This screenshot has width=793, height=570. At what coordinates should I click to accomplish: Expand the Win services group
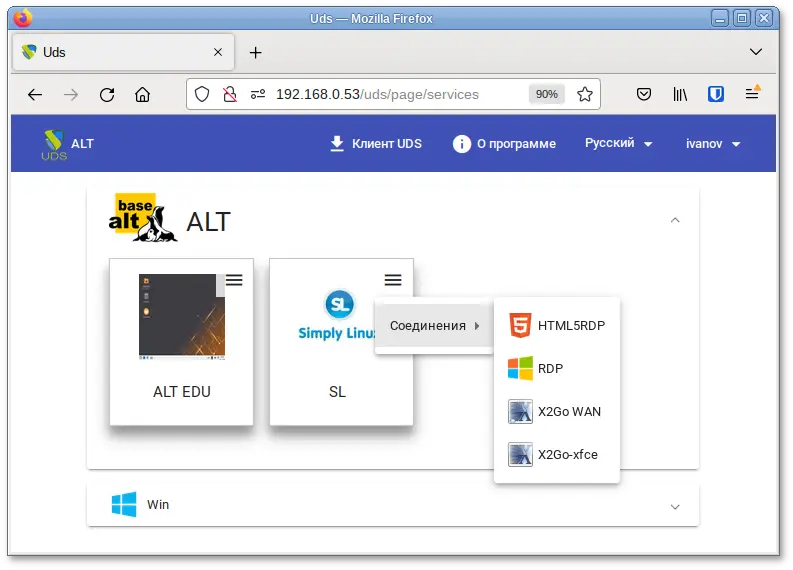[675, 506]
